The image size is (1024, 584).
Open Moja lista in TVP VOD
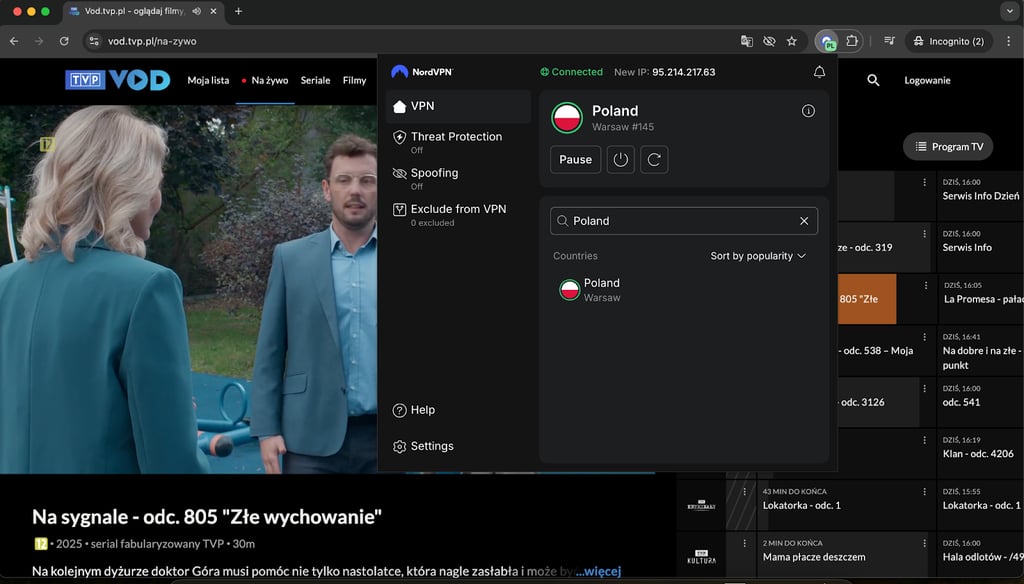[x=208, y=80]
